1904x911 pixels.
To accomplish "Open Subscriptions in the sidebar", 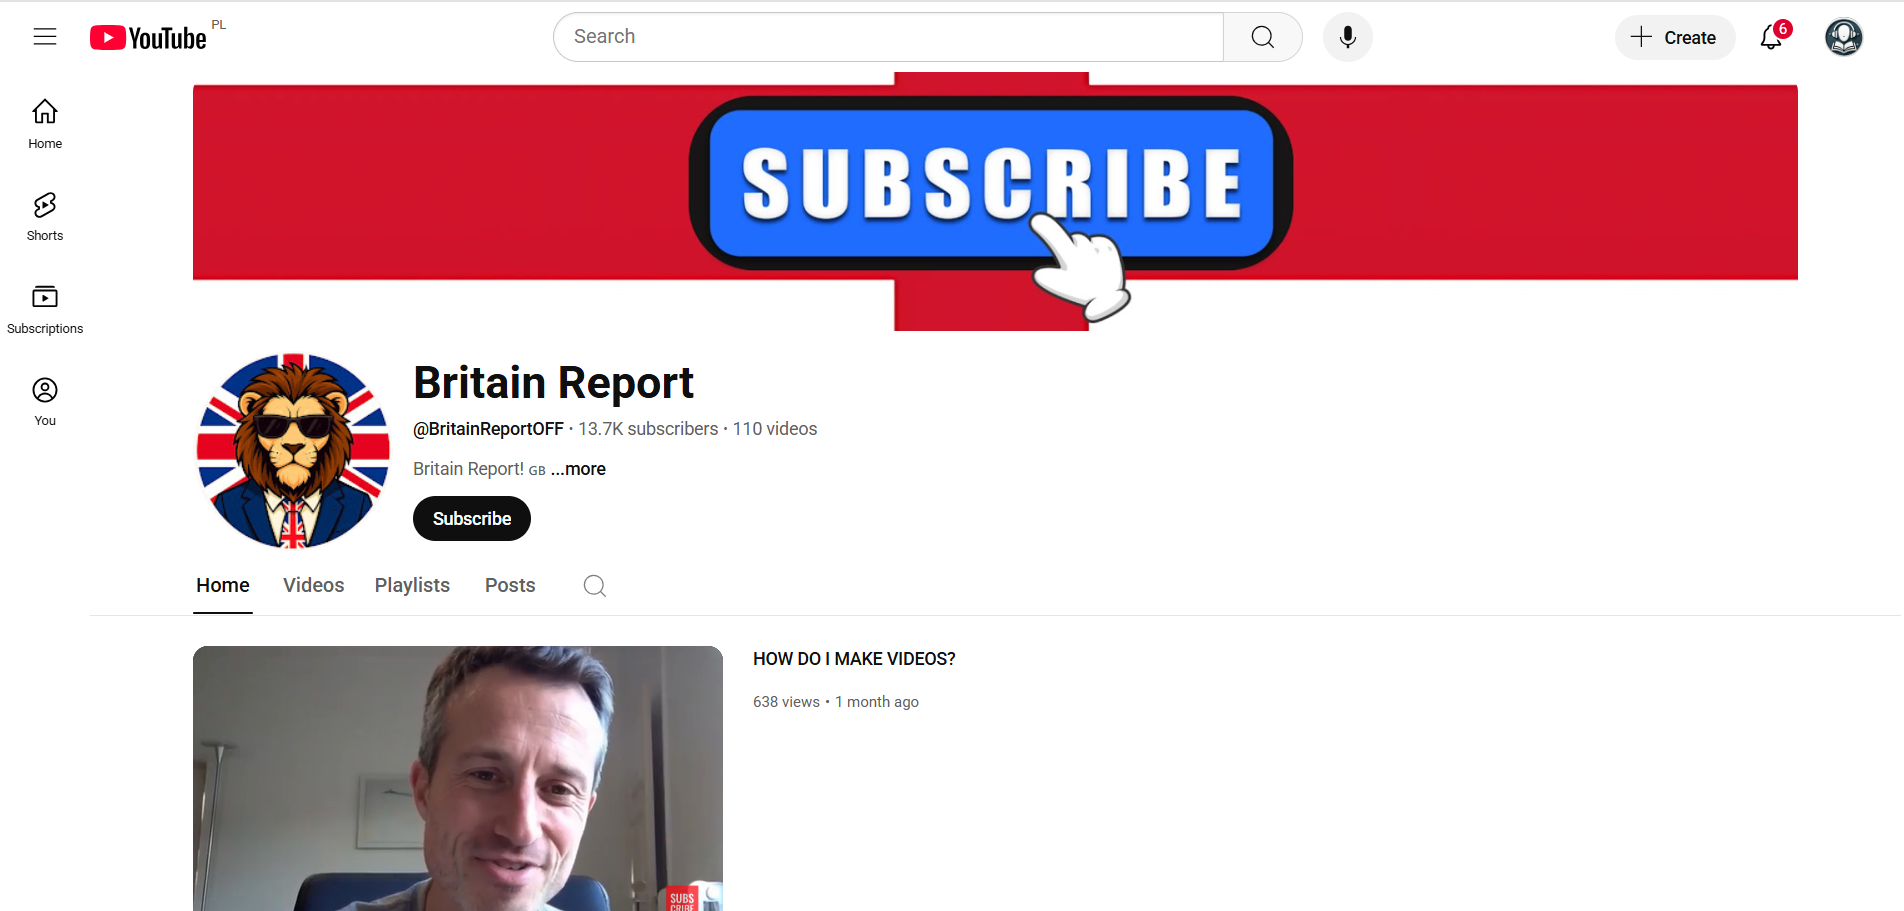I will click(45, 309).
